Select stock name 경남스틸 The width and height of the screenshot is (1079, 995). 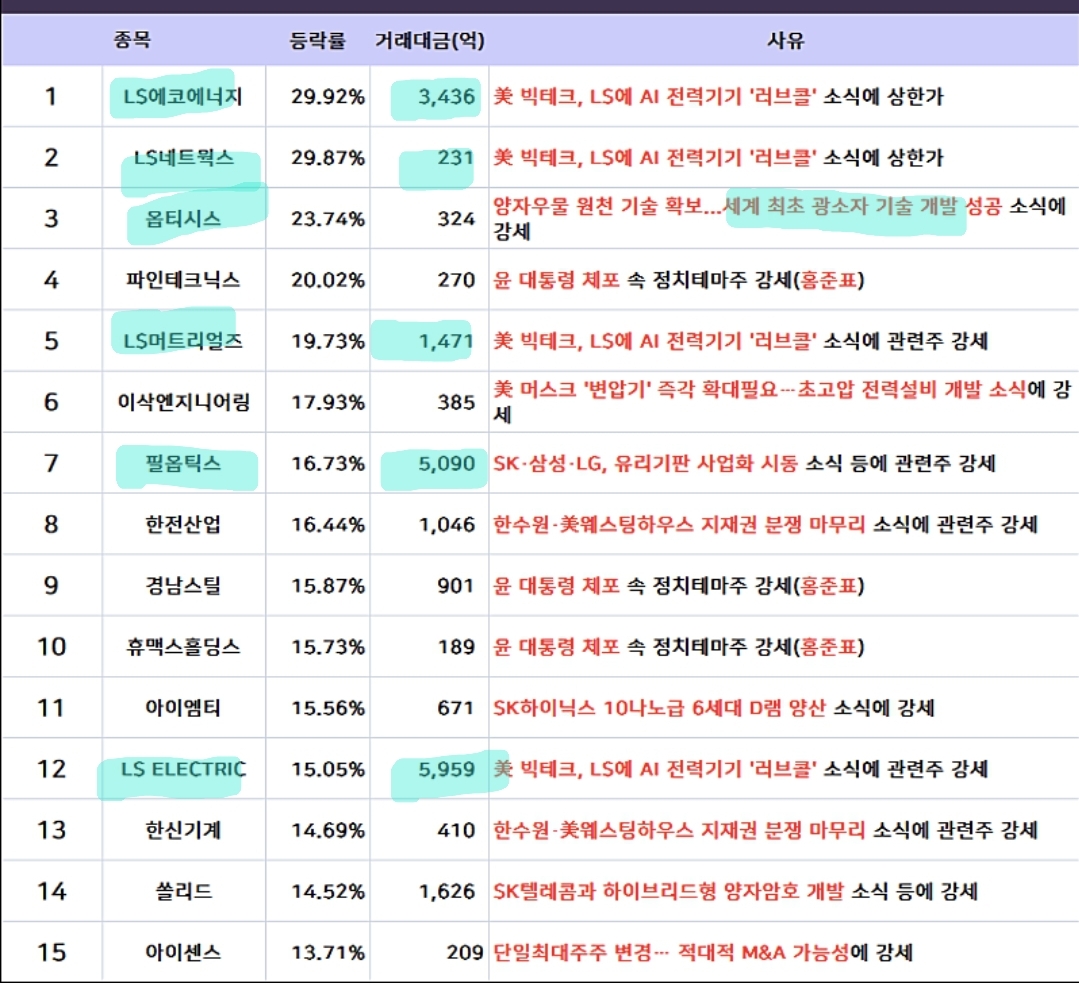point(182,586)
